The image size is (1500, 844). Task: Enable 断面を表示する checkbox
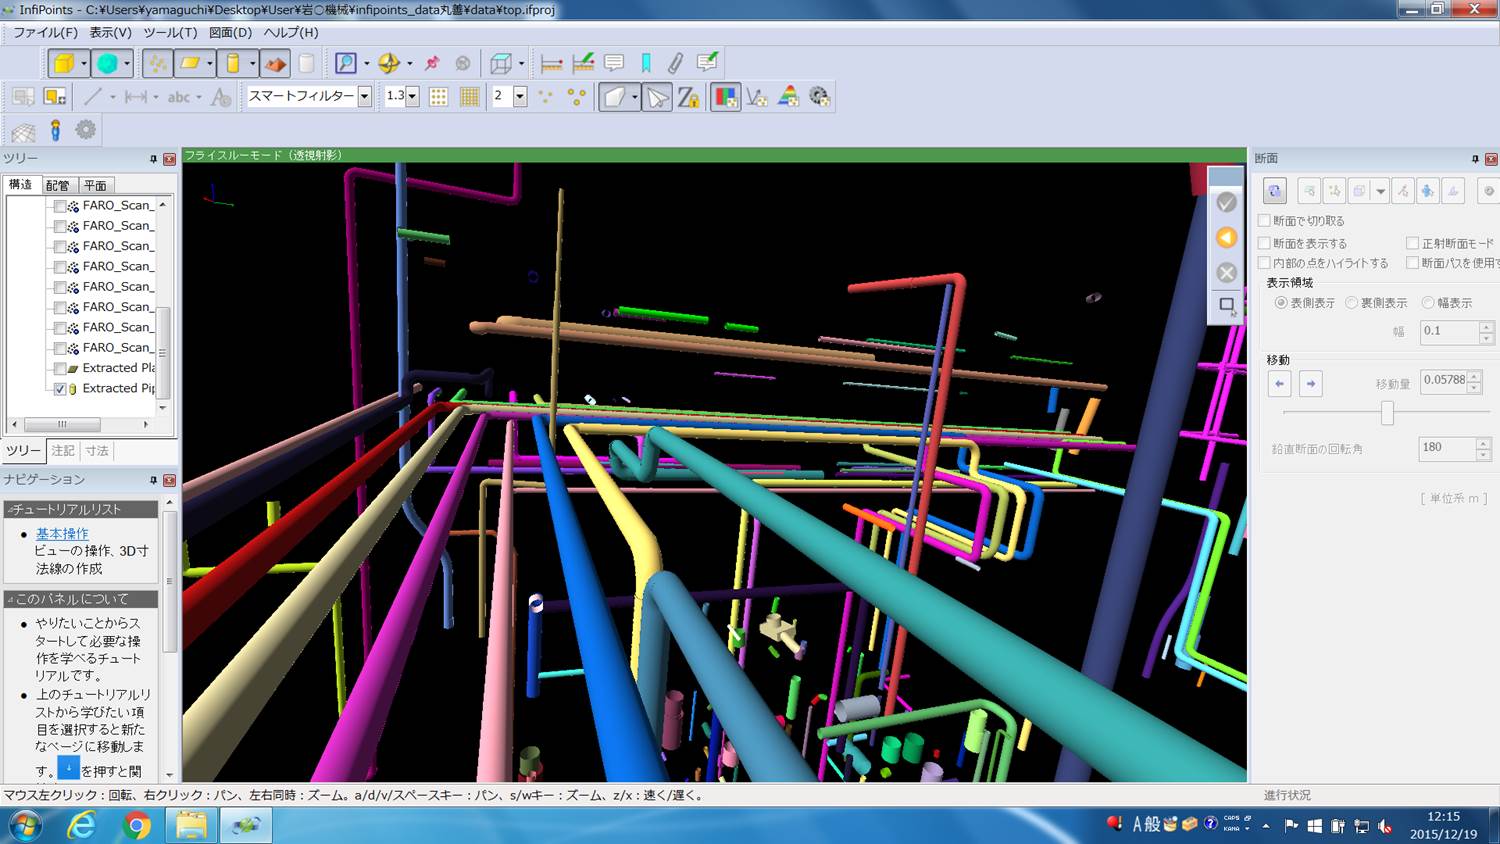click(x=1264, y=243)
